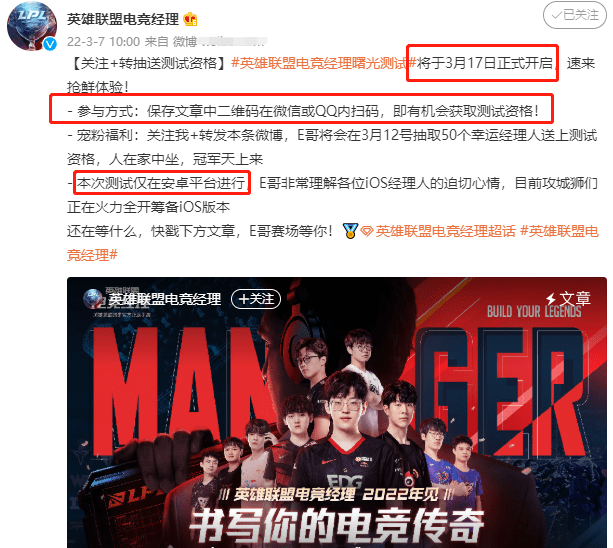
Task: Toggle the 已关注 follow button
Action: pyautogui.click(x=575, y=15)
